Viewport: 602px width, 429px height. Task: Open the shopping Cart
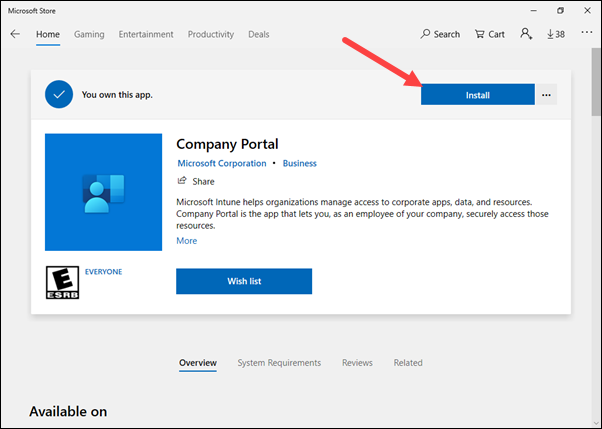tap(490, 34)
